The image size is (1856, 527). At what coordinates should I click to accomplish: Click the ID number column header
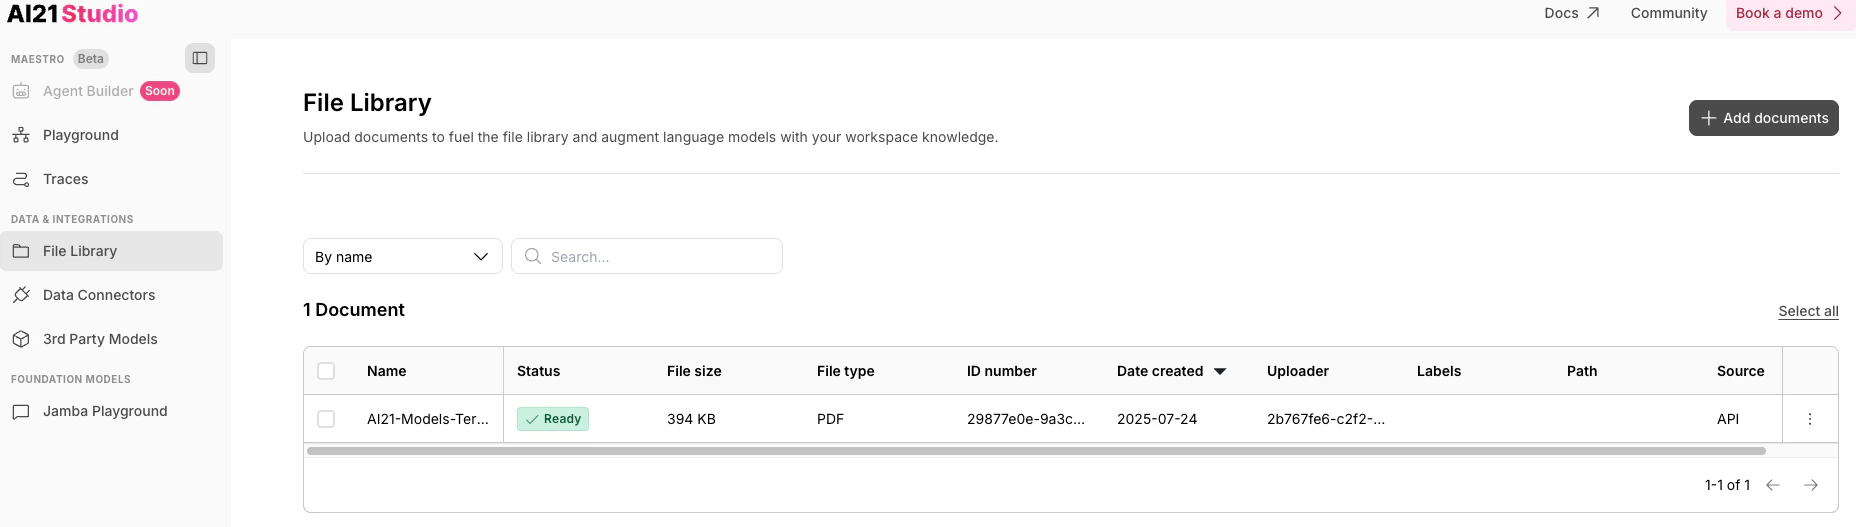click(x=1001, y=371)
